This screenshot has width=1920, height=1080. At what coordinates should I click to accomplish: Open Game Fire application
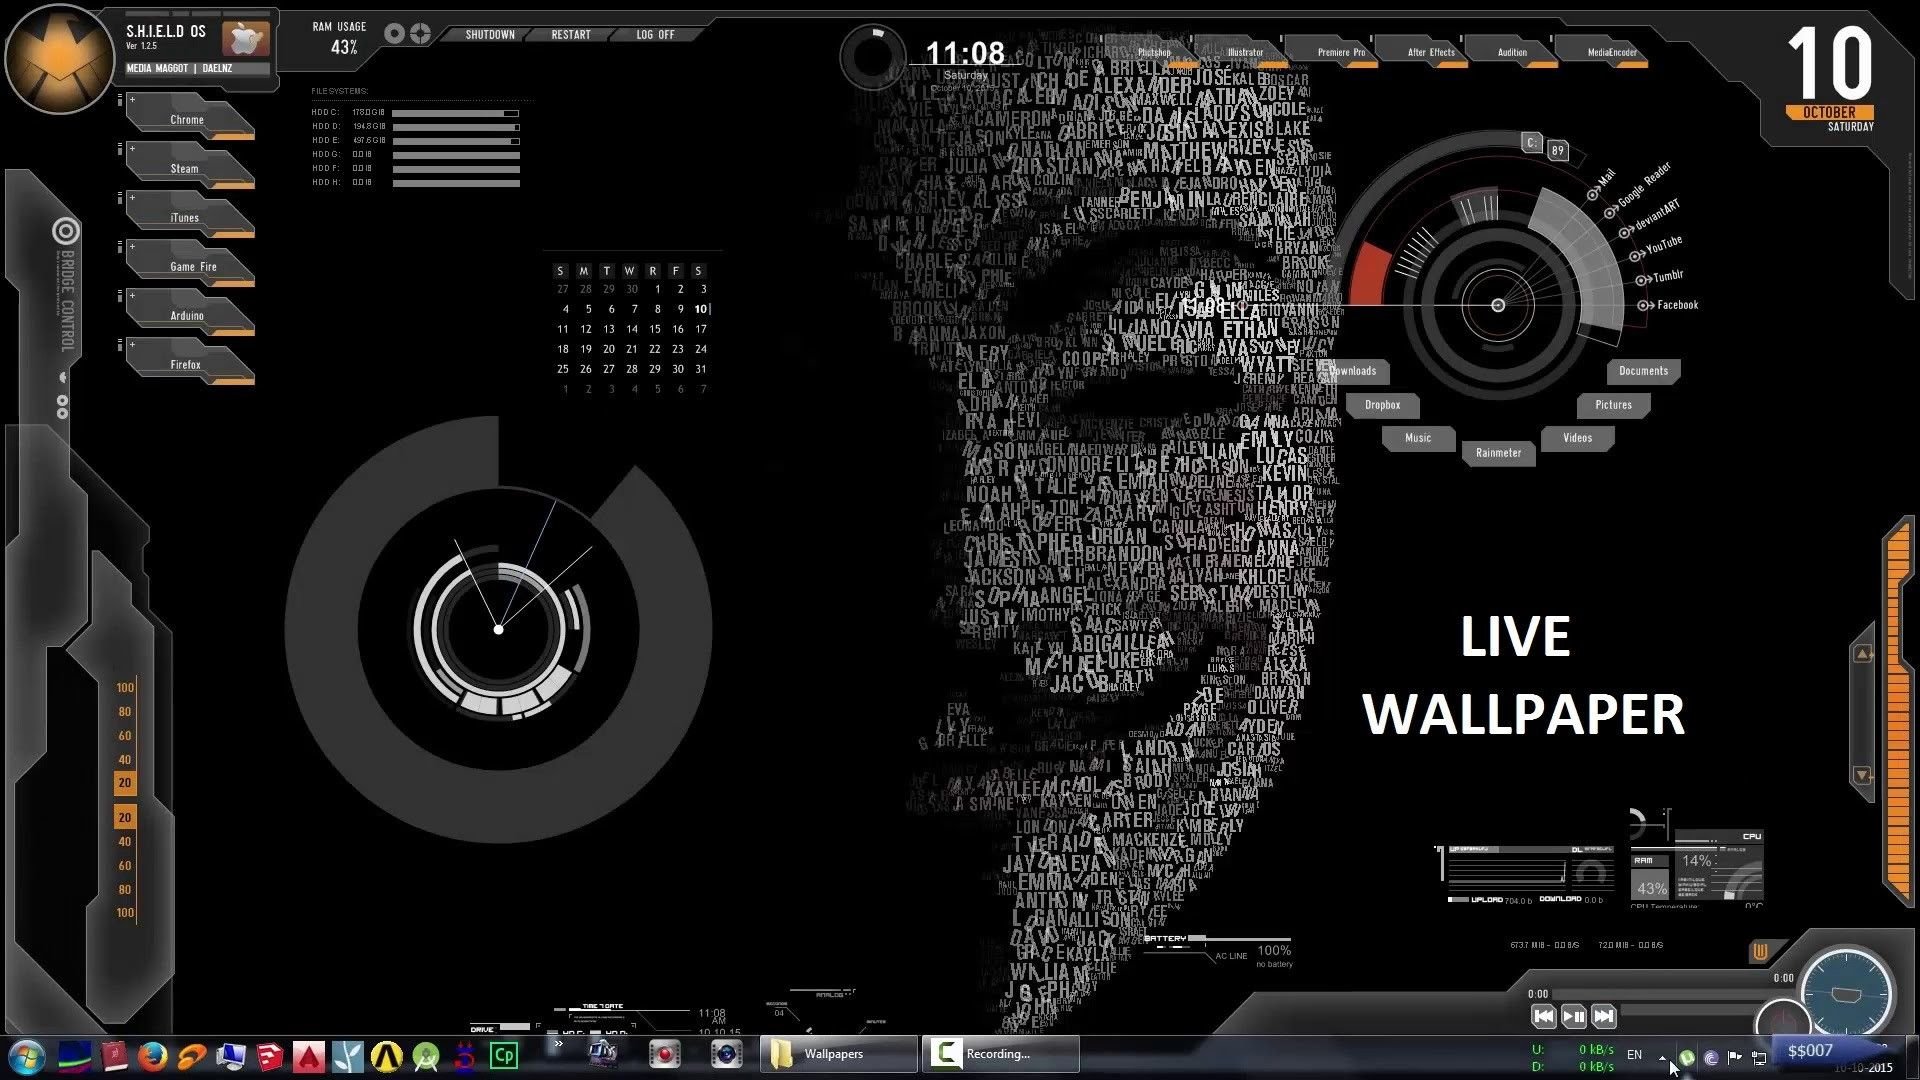pos(193,266)
